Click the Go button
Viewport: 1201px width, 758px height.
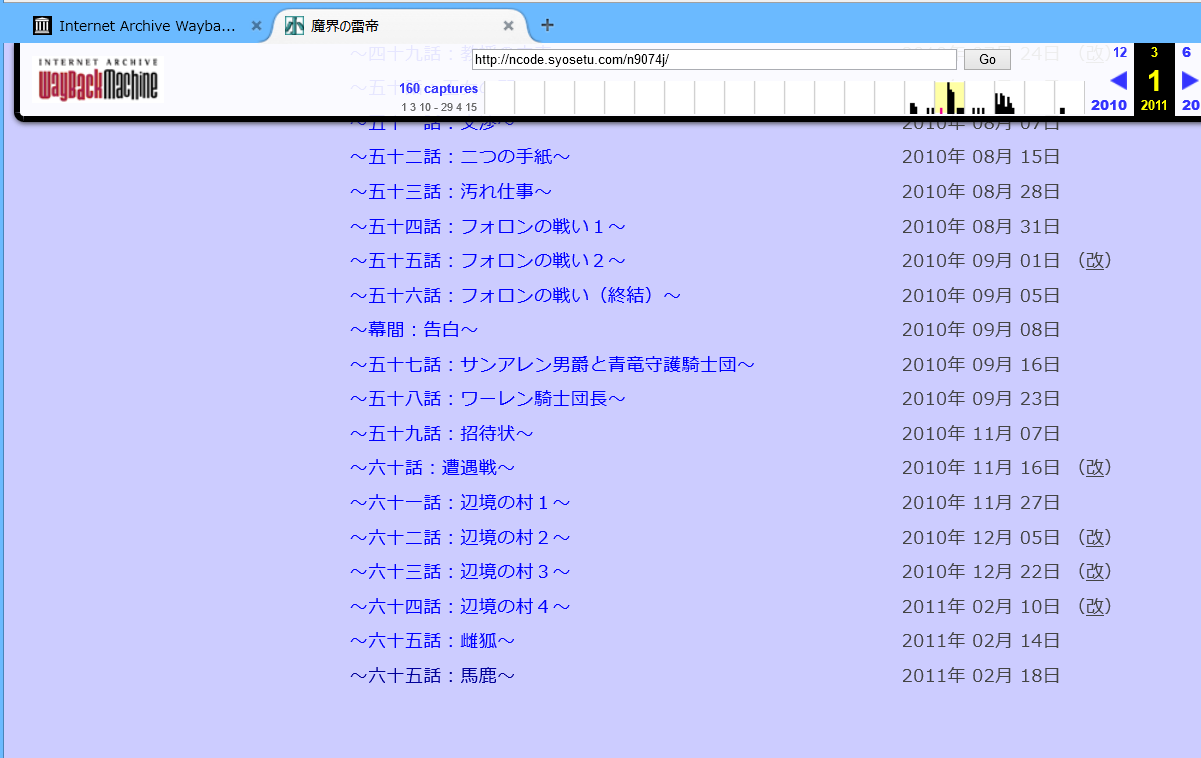[987, 60]
